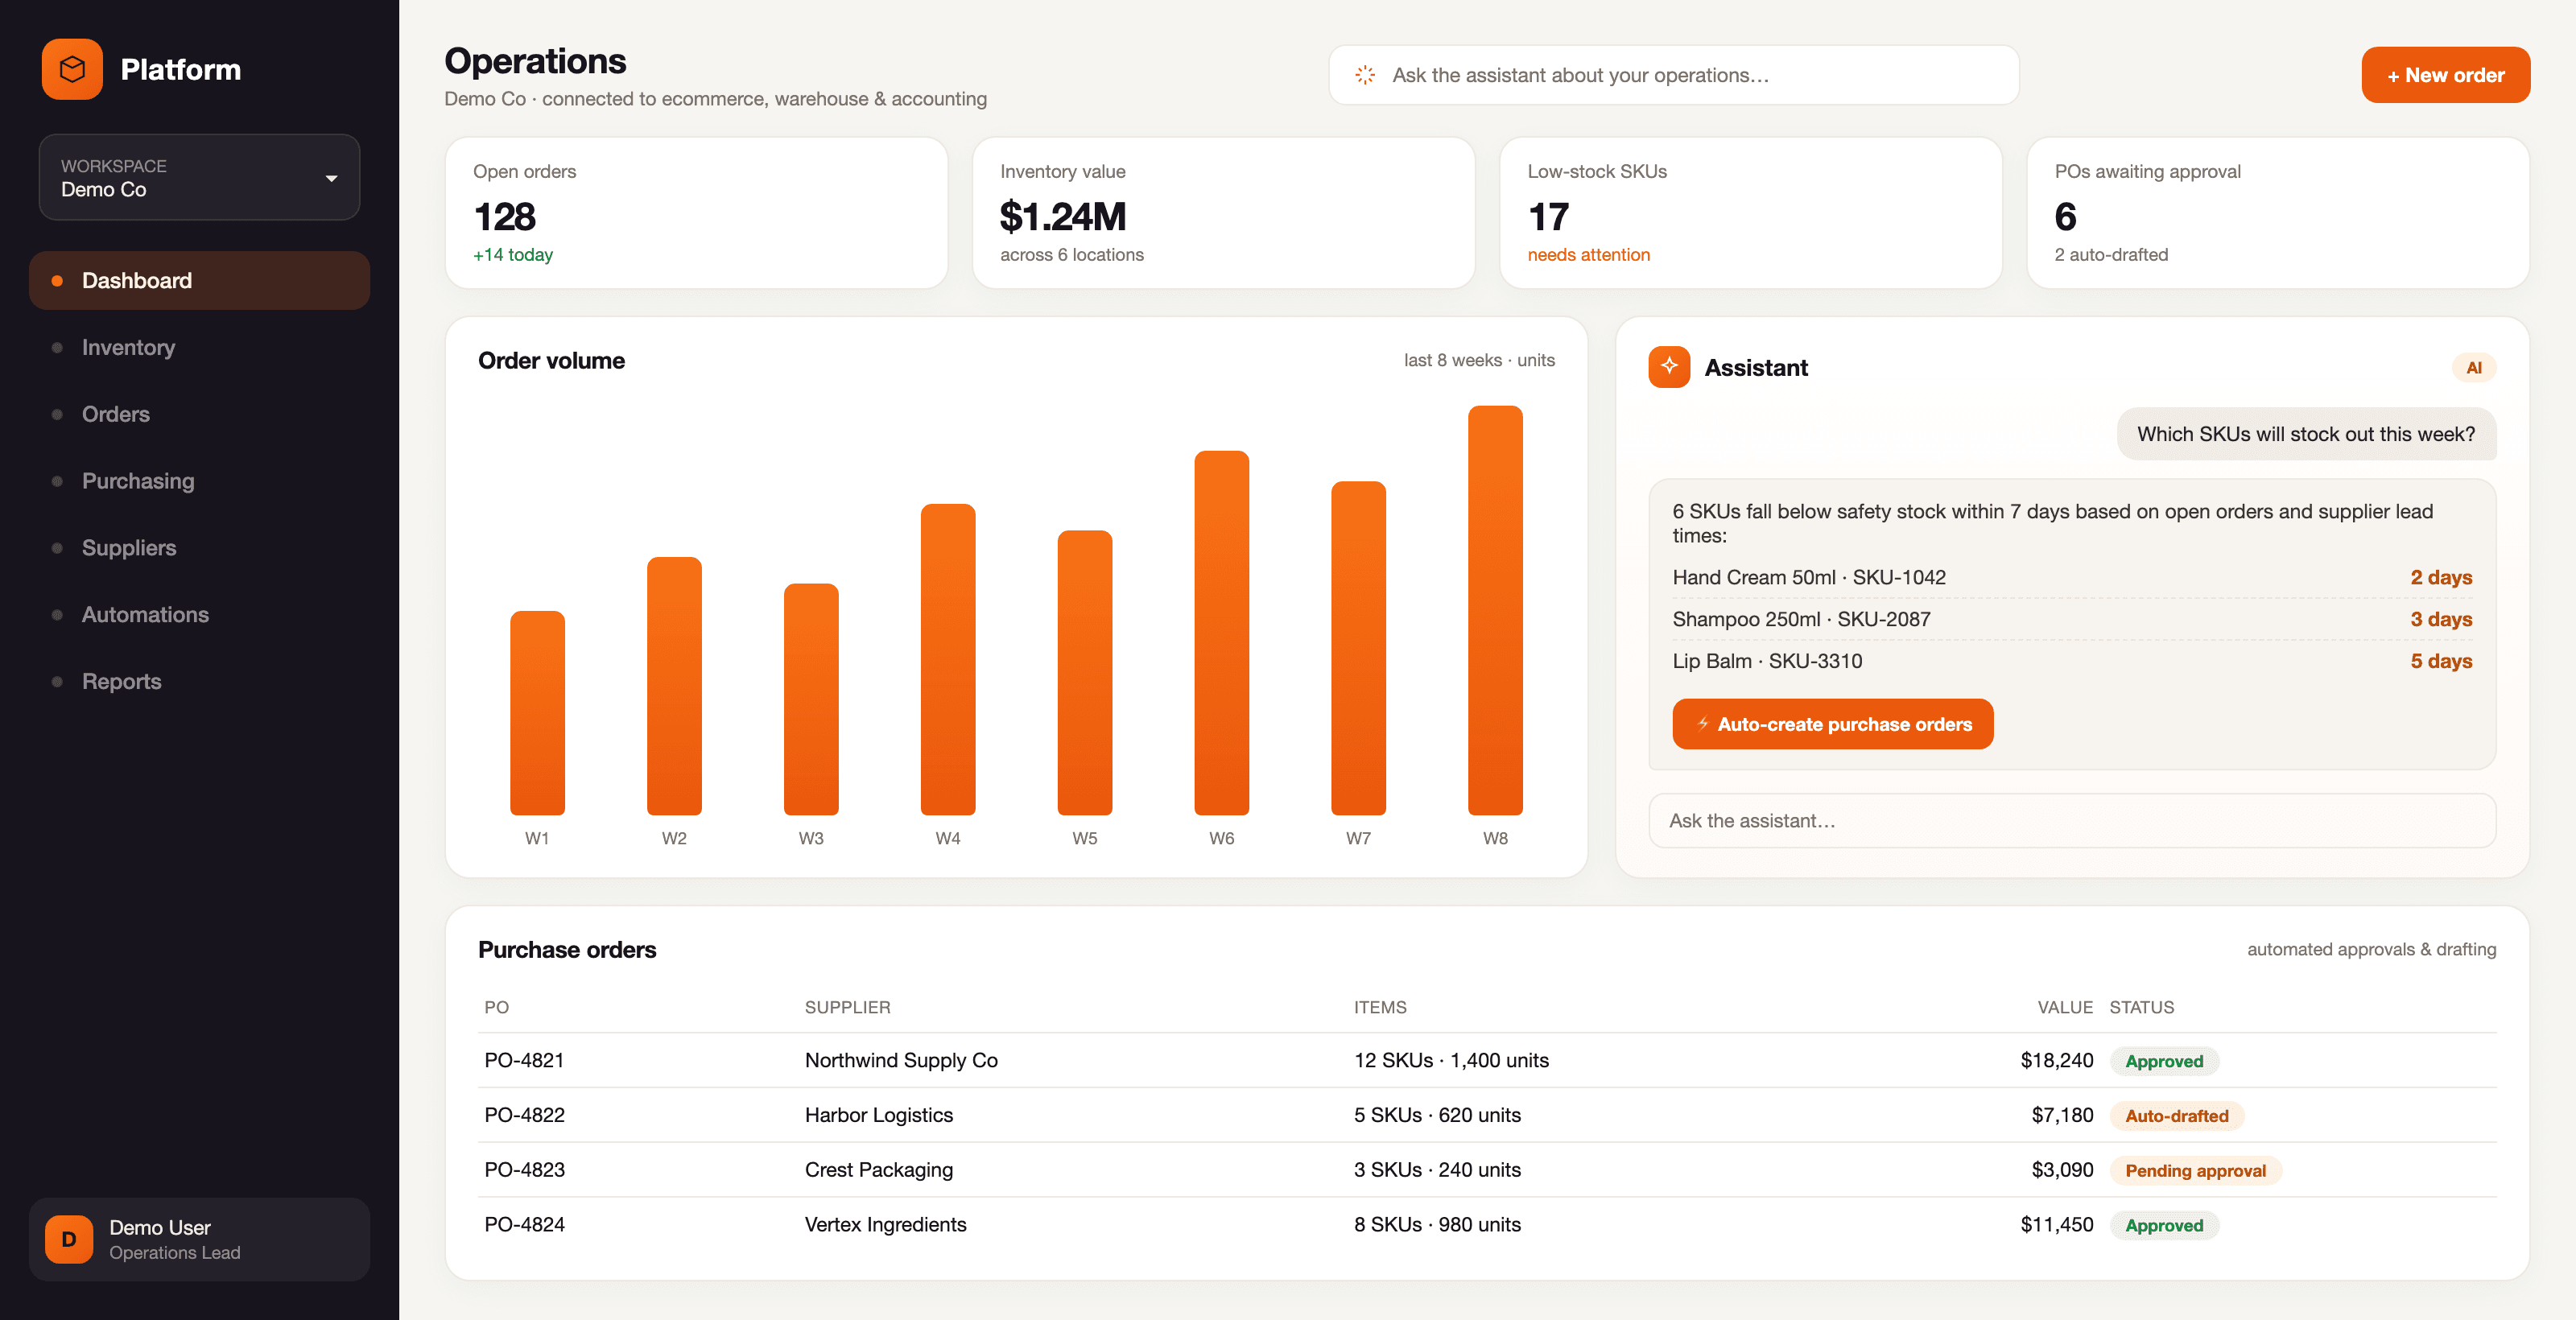This screenshot has height=1320, width=2576.
Task: Open the Orders section
Action: click(199, 414)
